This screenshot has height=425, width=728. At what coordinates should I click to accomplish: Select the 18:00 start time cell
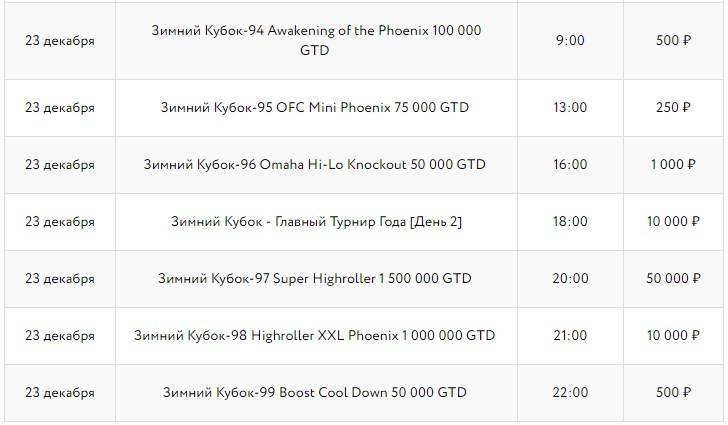570,221
